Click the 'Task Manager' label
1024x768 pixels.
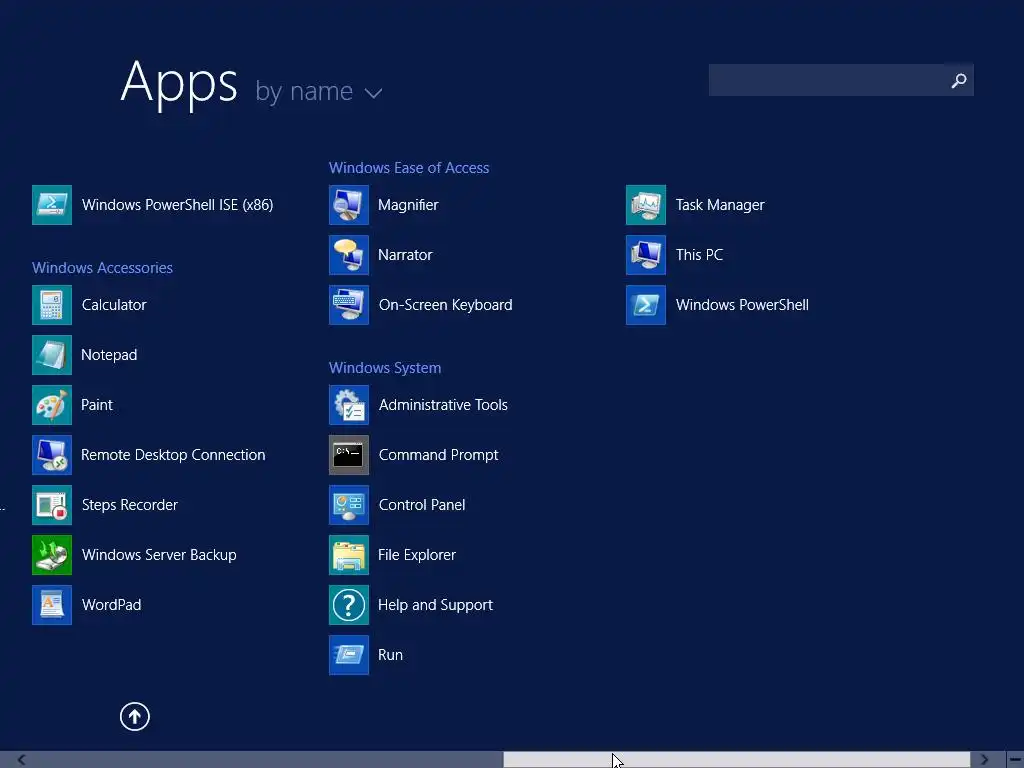[x=720, y=204]
